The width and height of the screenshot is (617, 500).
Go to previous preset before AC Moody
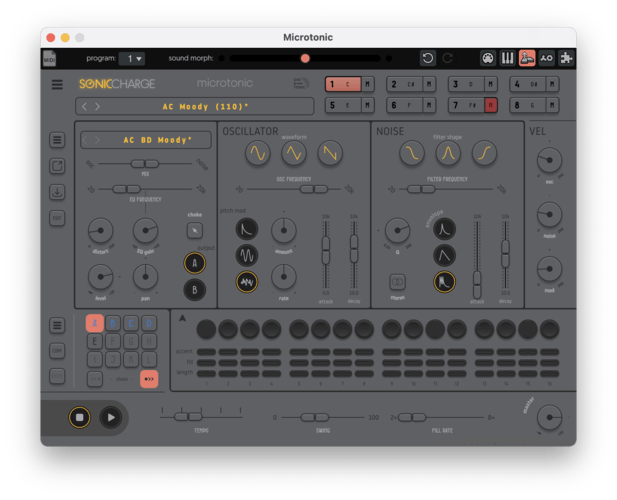pyautogui.click(x=84, y=107)
